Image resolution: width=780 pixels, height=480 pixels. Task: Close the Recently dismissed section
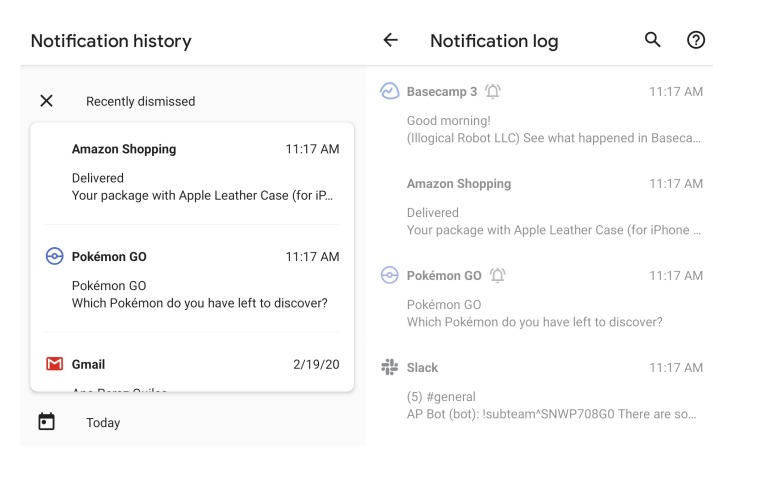pyautogui.click(x=46, y=101)
